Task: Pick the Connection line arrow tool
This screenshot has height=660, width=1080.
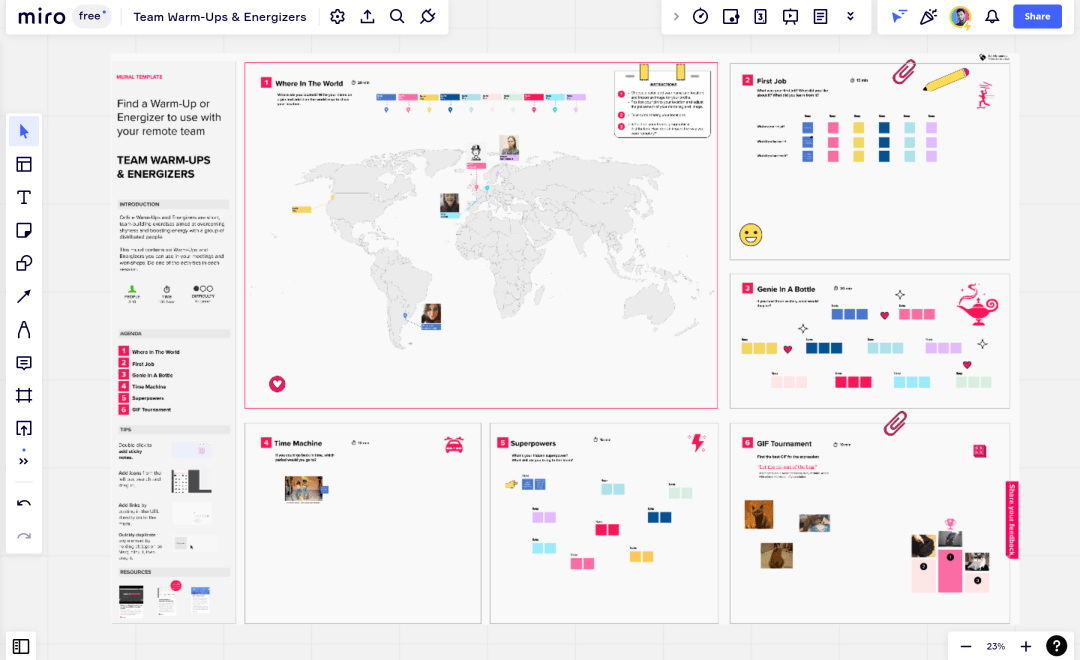Action: coord(24,297)
